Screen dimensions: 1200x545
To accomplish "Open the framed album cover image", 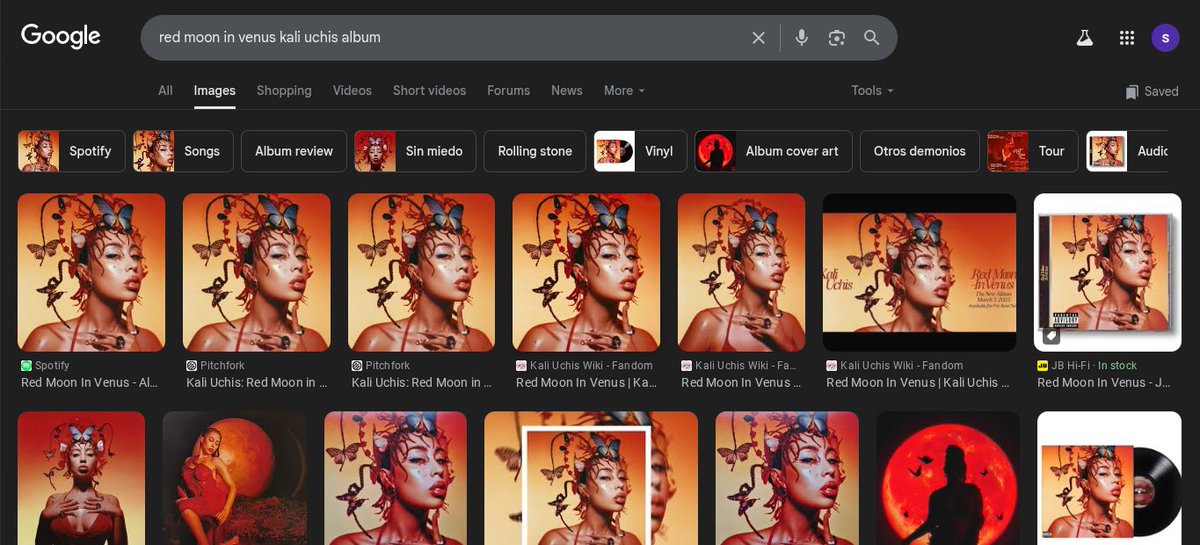I will tap(591, 478).
